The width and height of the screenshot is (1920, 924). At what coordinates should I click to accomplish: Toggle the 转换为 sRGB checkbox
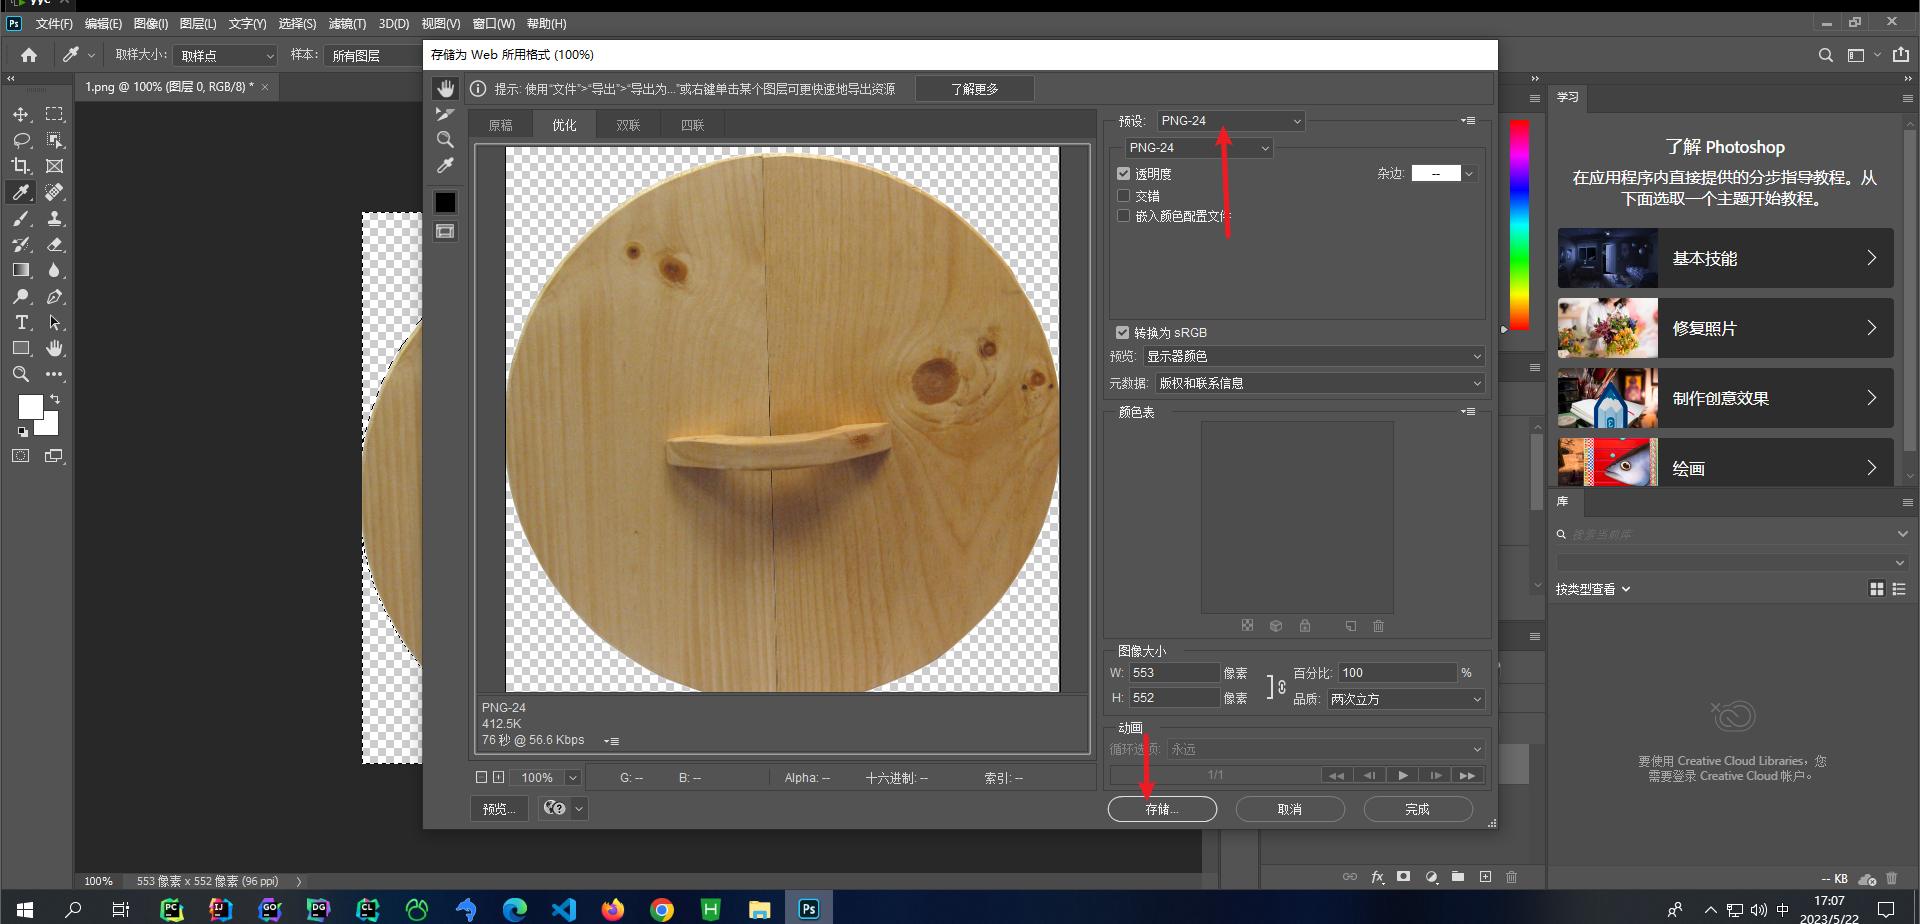(1122, 333)
